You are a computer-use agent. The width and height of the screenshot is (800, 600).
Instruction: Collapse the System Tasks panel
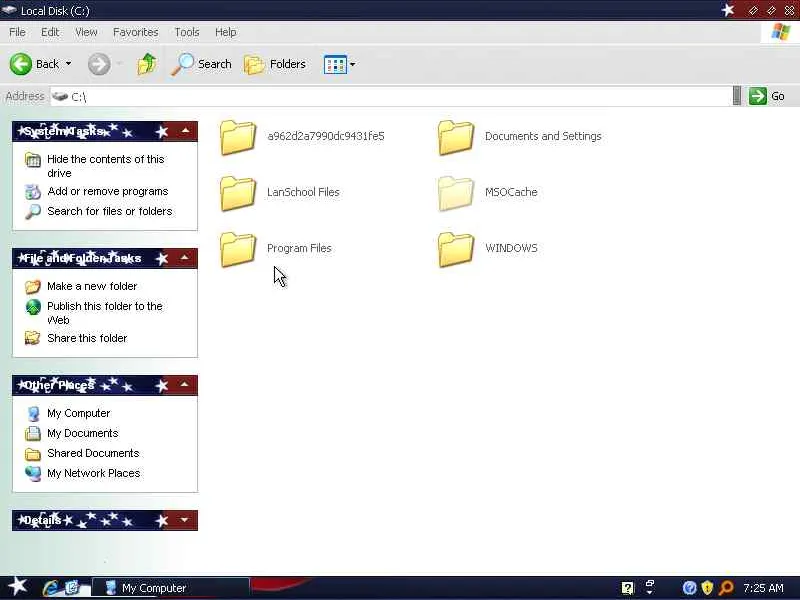[x=185, y=132]
